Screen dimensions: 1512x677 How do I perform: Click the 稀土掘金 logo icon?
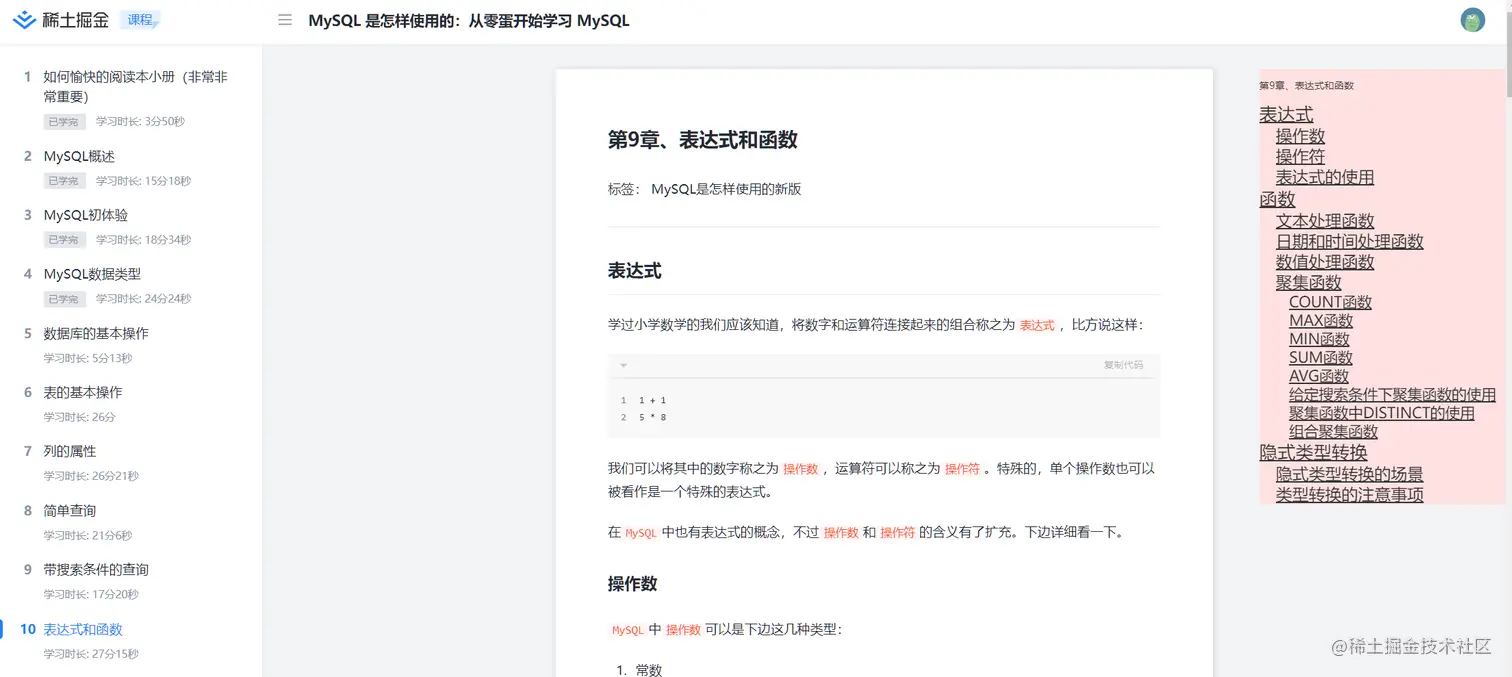click(24, 20)
